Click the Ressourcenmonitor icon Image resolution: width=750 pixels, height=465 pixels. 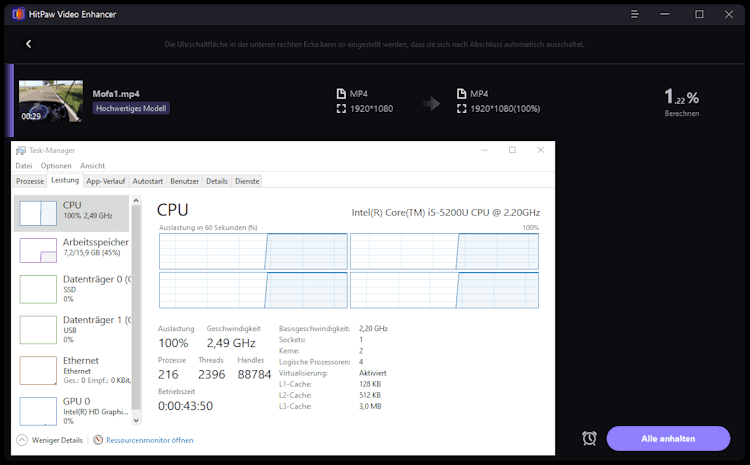pos(98,440)
